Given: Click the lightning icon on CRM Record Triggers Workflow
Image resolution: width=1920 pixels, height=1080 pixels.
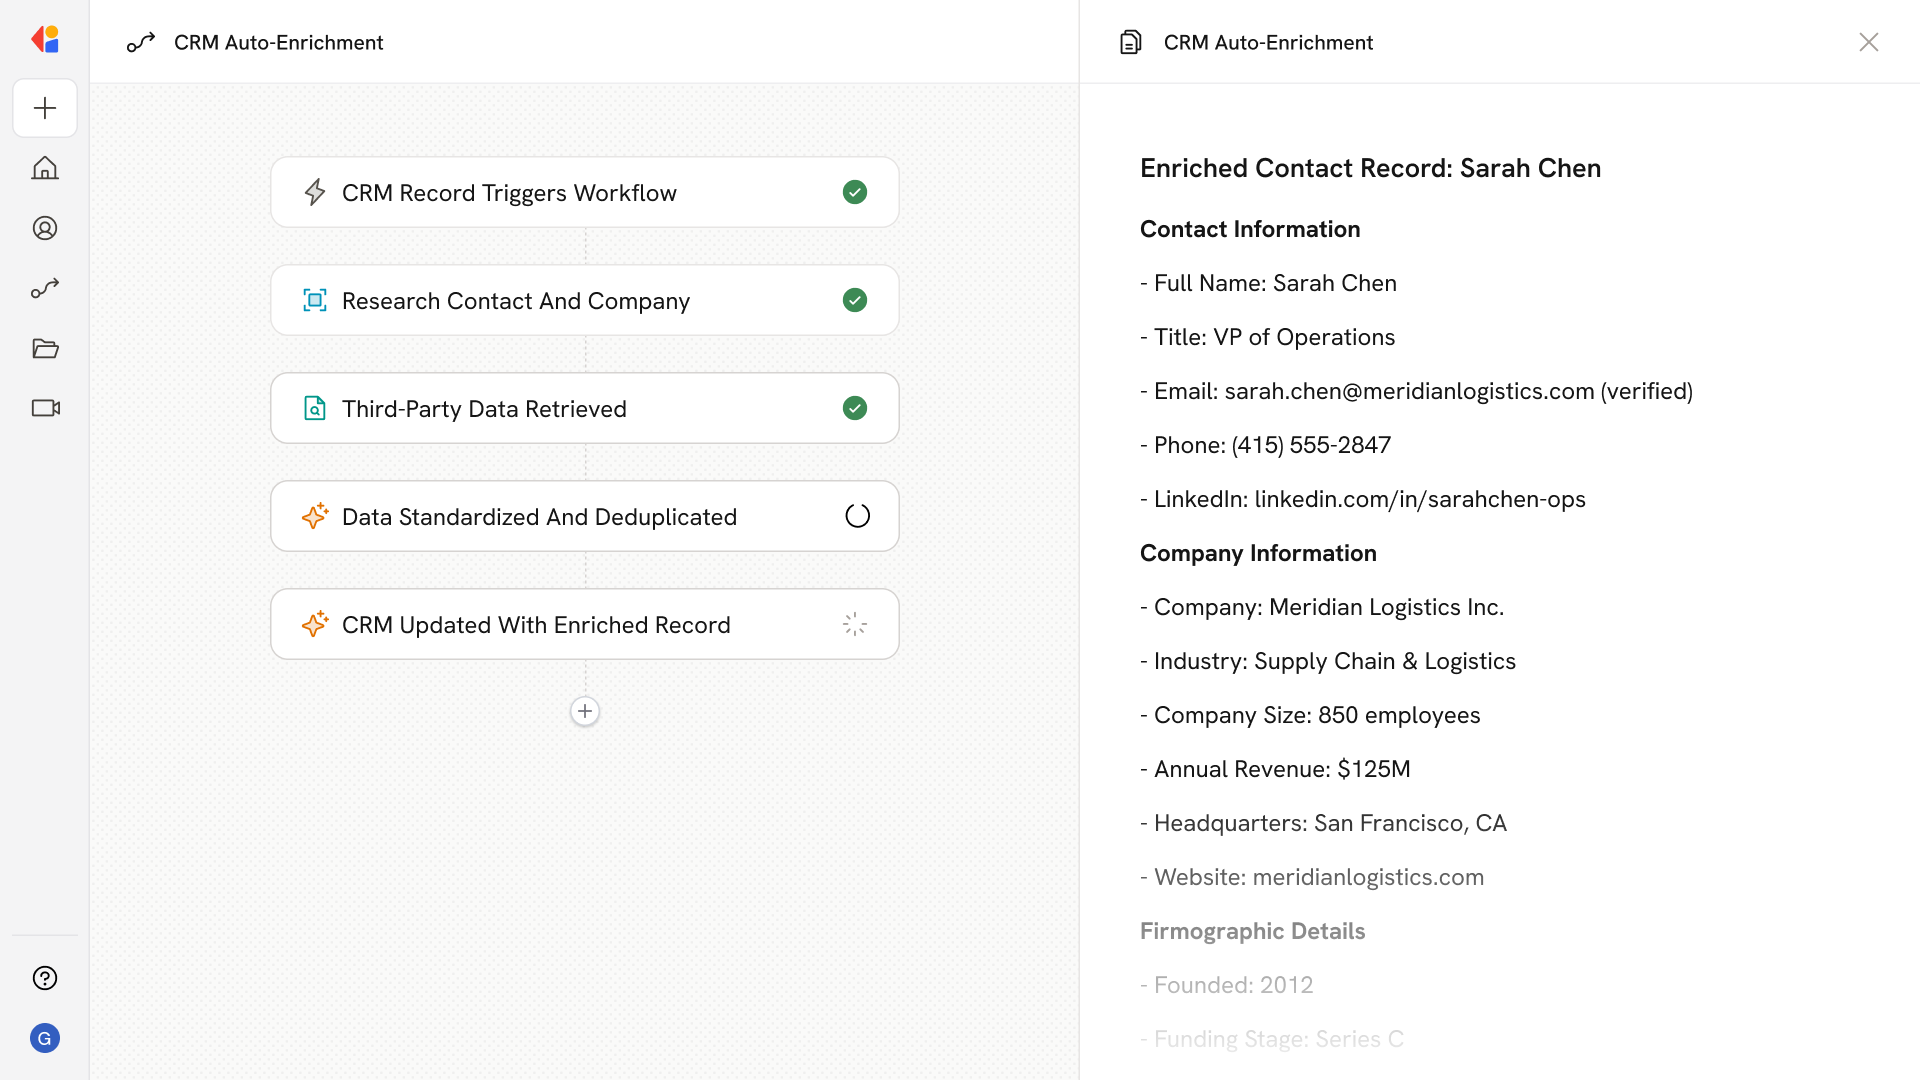Looking at the screenshot, I should pyautogui.click(x=315, y=192).
